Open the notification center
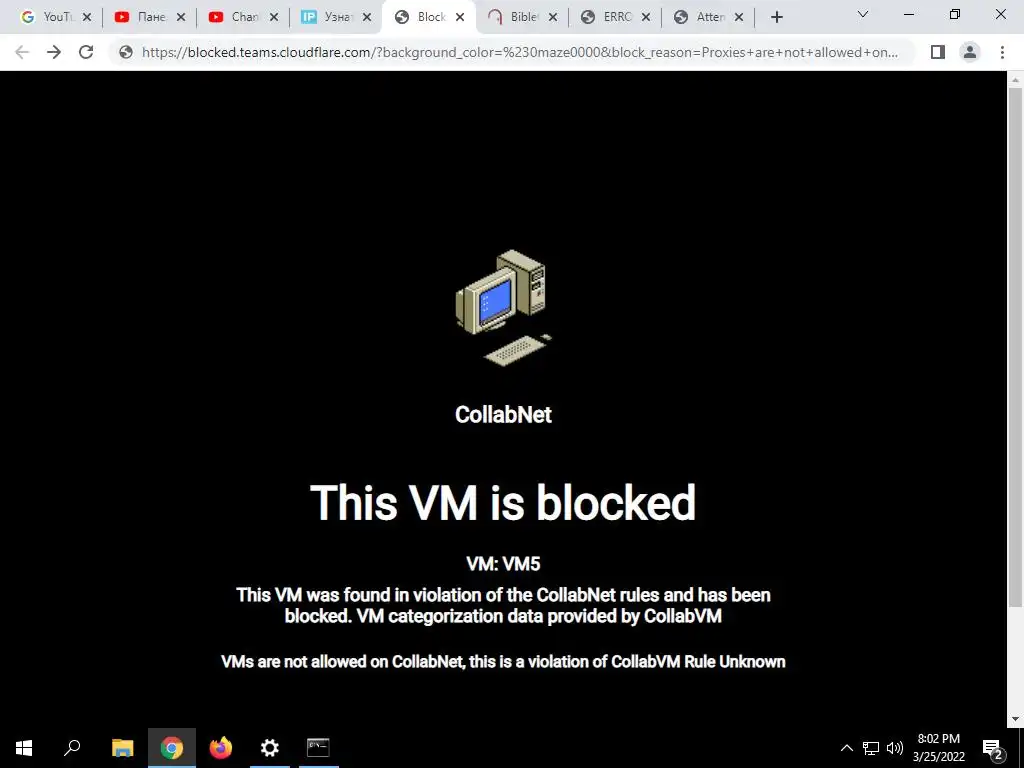The image size is (1024, 768). tap(993, 748)
